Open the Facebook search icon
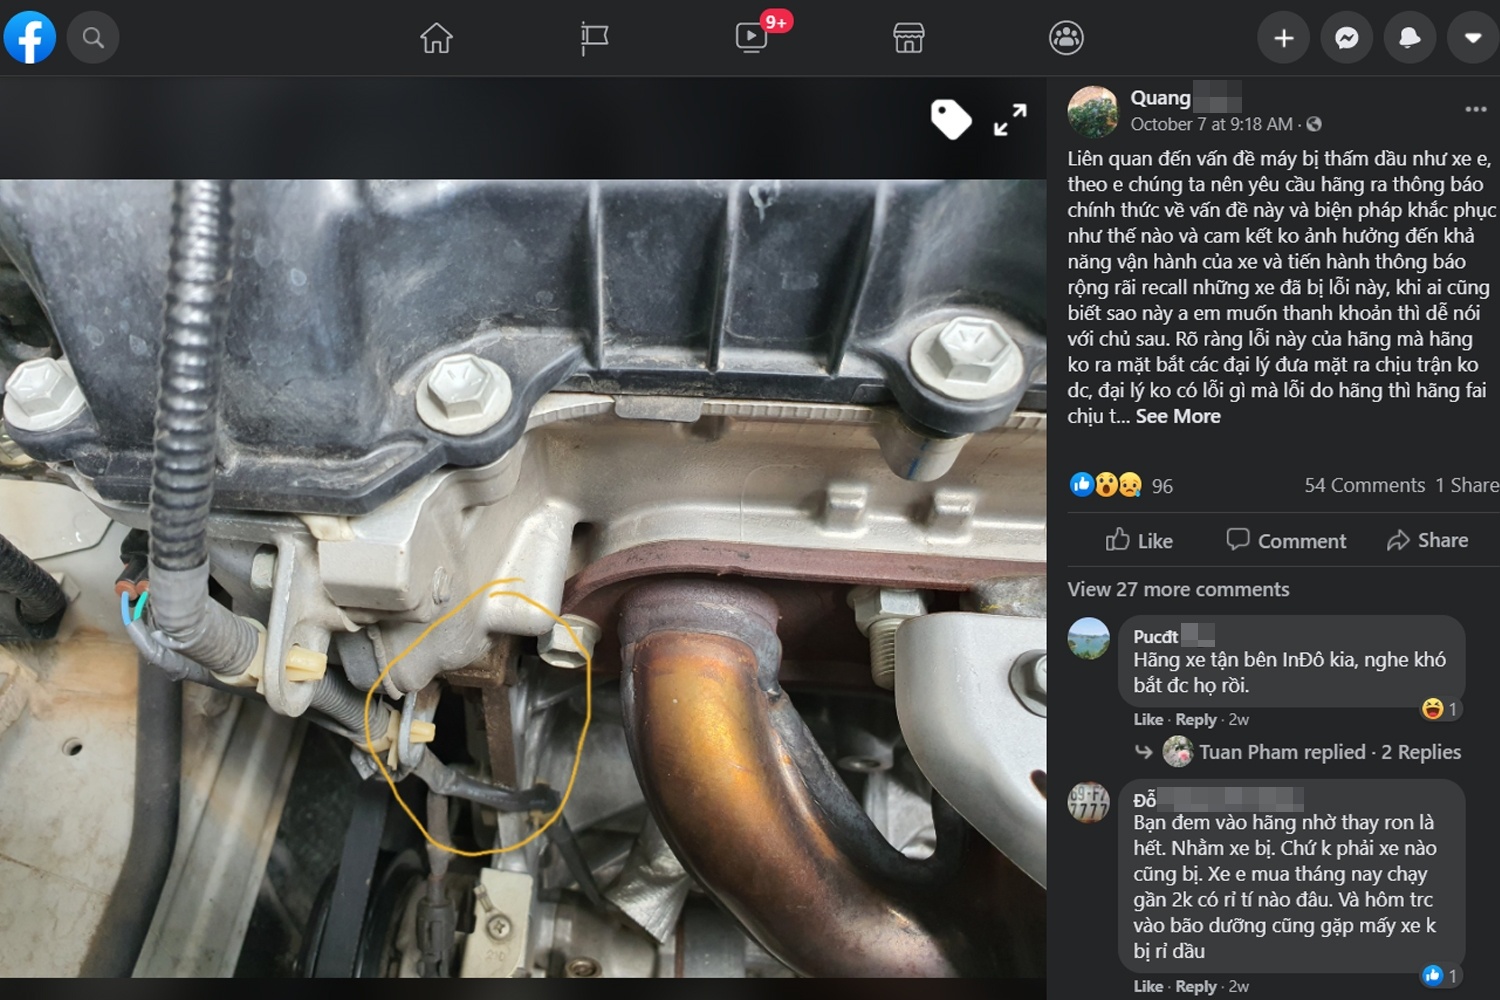The width and height of the screenshot is (1500, 1000). pyautogui.click(x=93, y=38)
